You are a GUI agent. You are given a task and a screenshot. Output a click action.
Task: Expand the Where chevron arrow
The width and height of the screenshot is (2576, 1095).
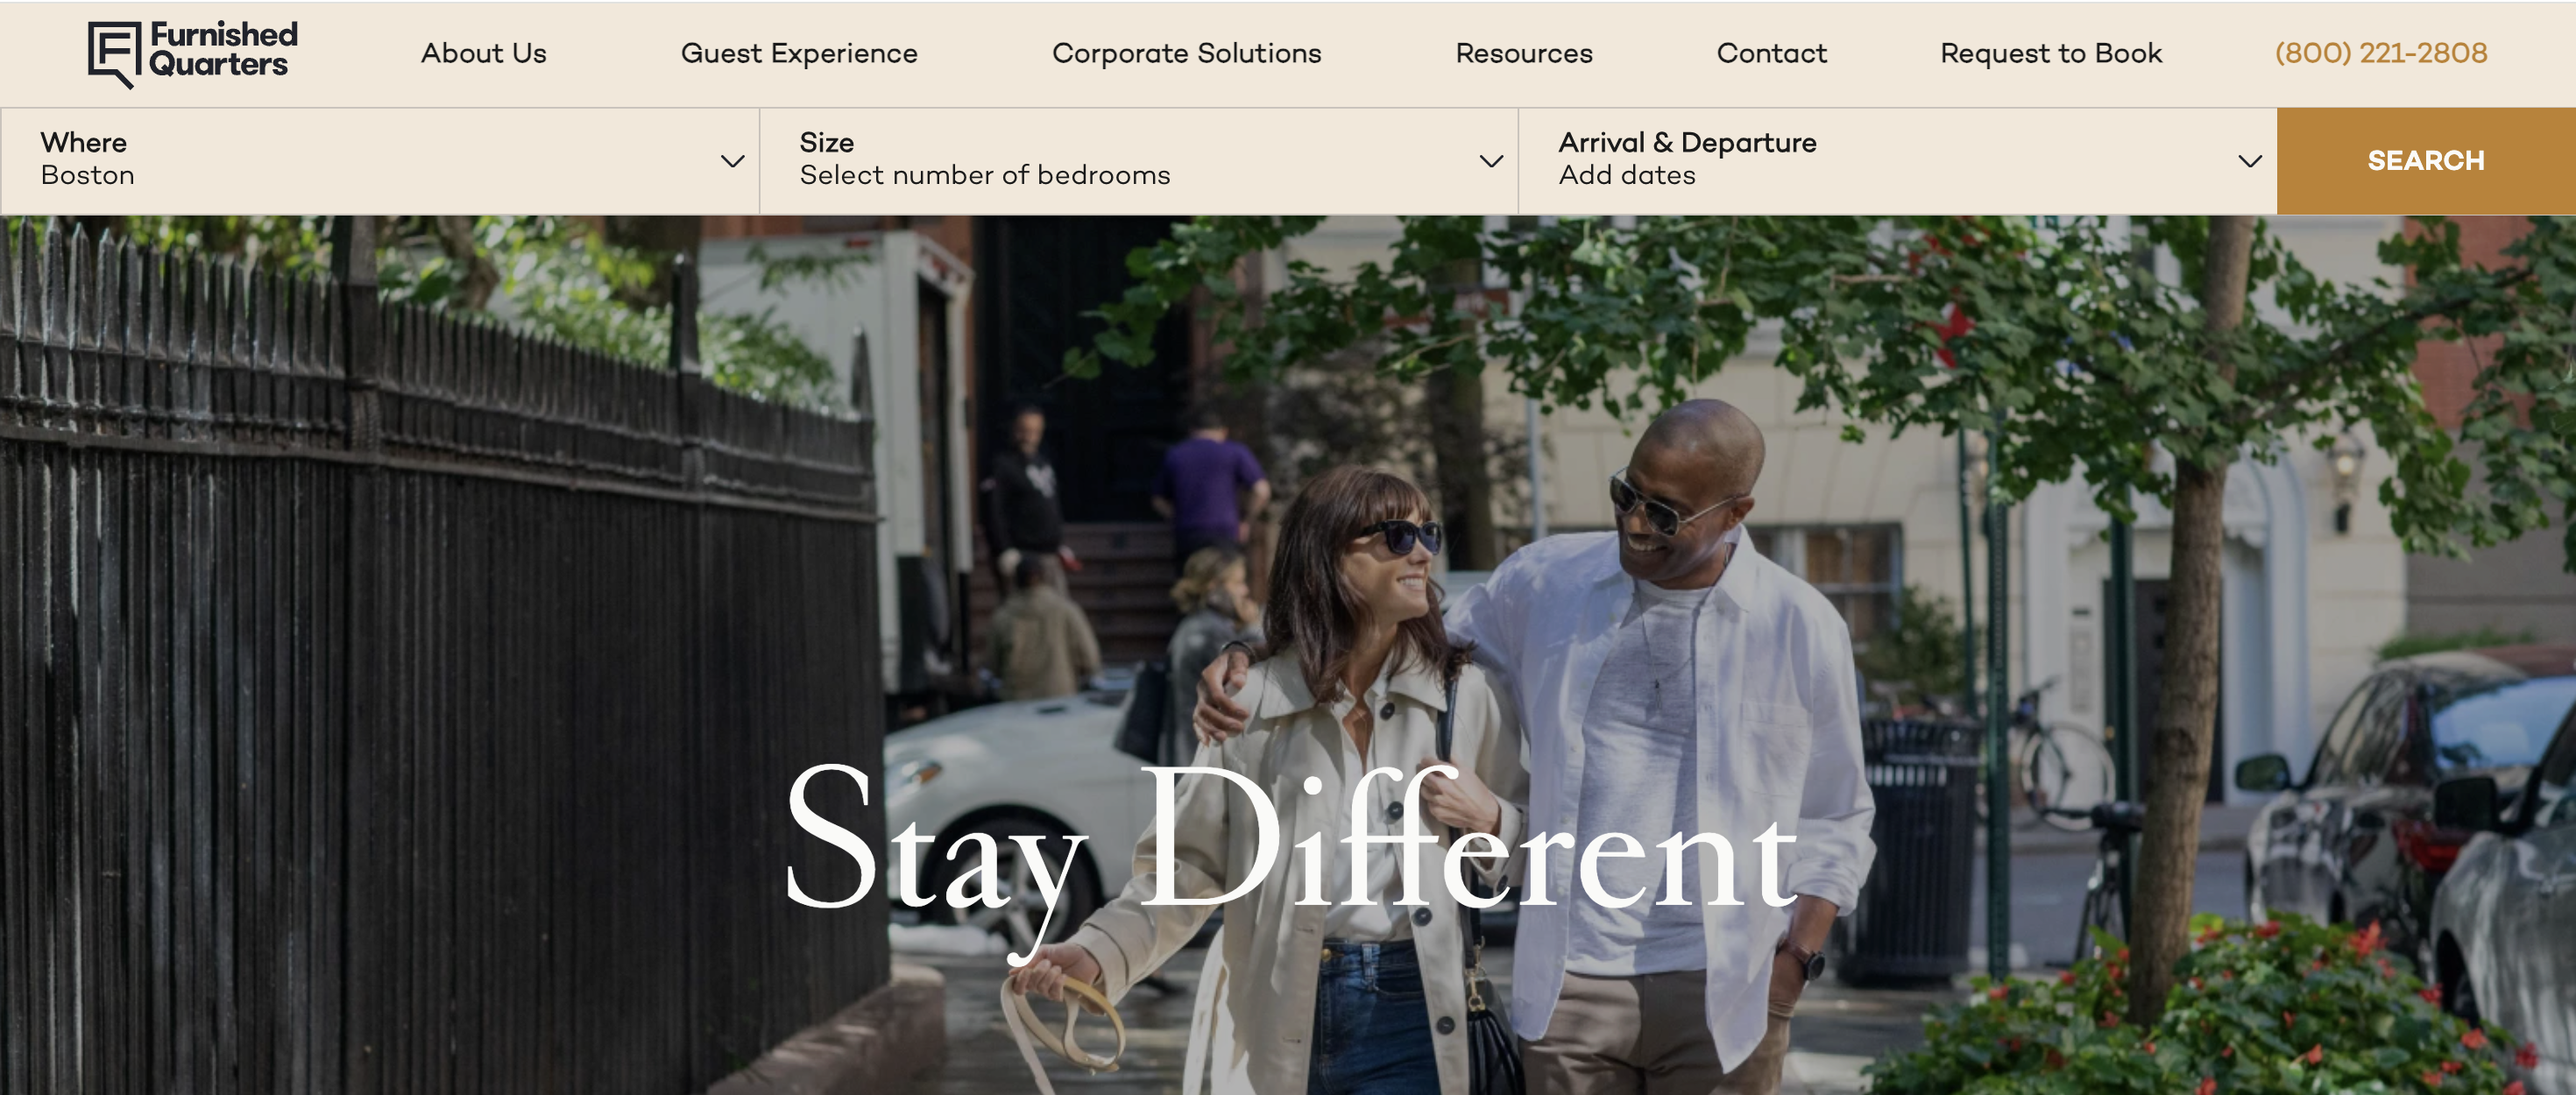(x=732, y=161)
